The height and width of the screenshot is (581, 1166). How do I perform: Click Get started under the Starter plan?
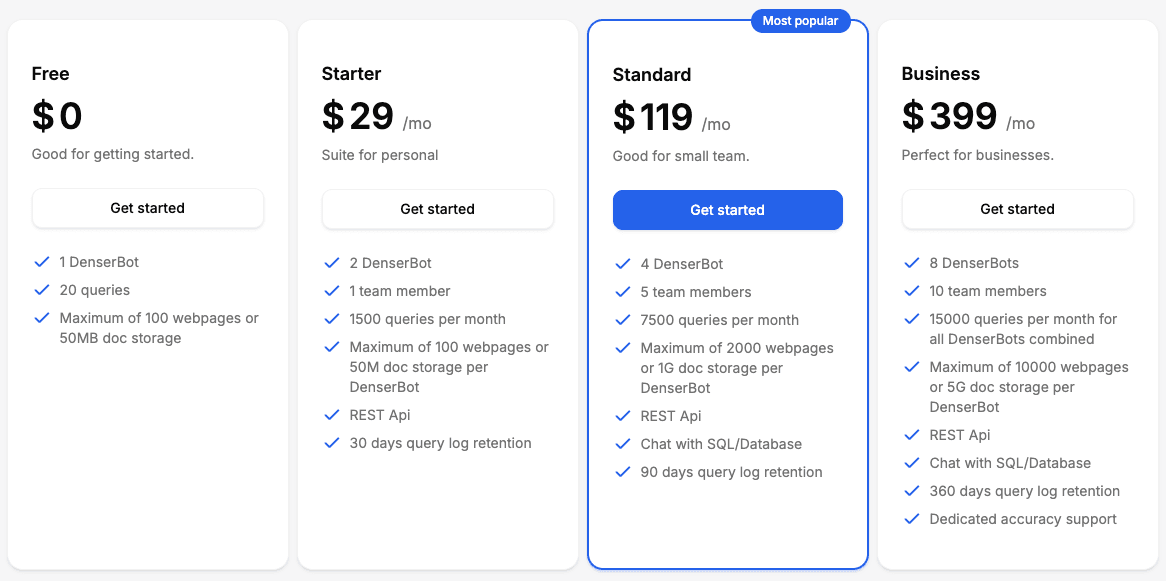[x=437, y=209]
